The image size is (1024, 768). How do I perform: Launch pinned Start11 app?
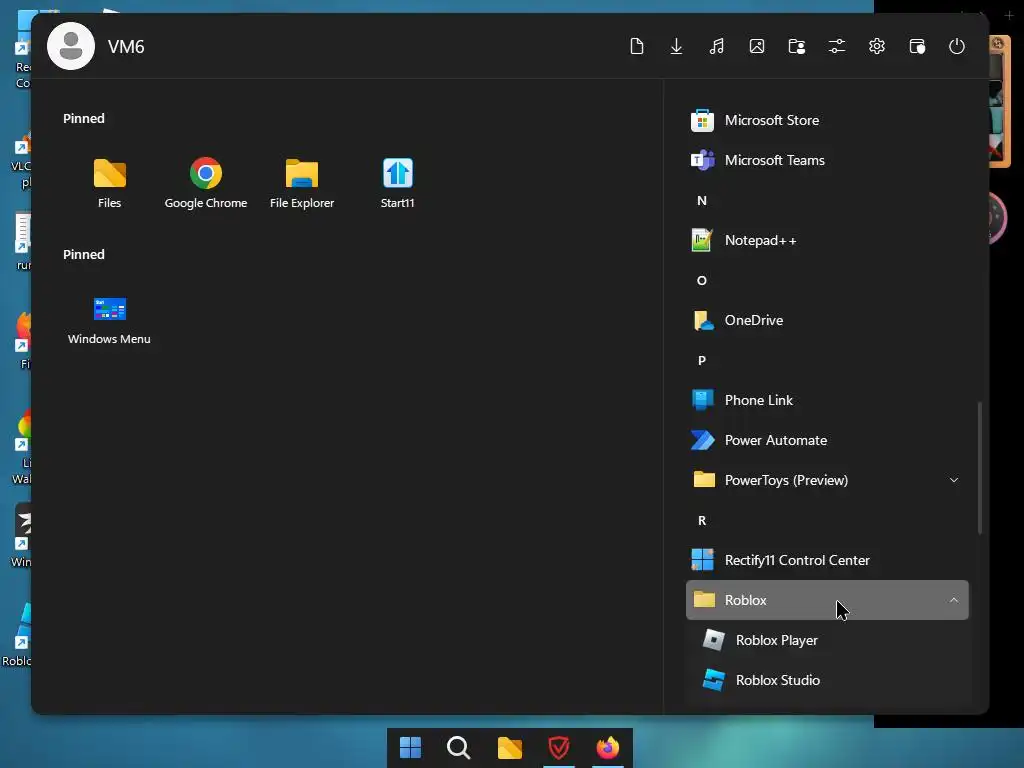398,183
